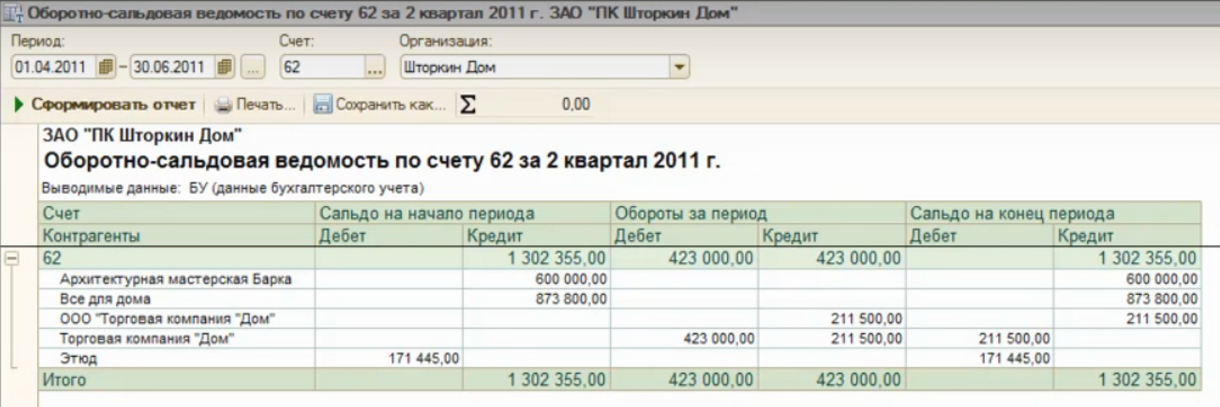Click header Сальдо на начало периода
The width and height of the screenshot is (1220, 407).
coord(463,213)
